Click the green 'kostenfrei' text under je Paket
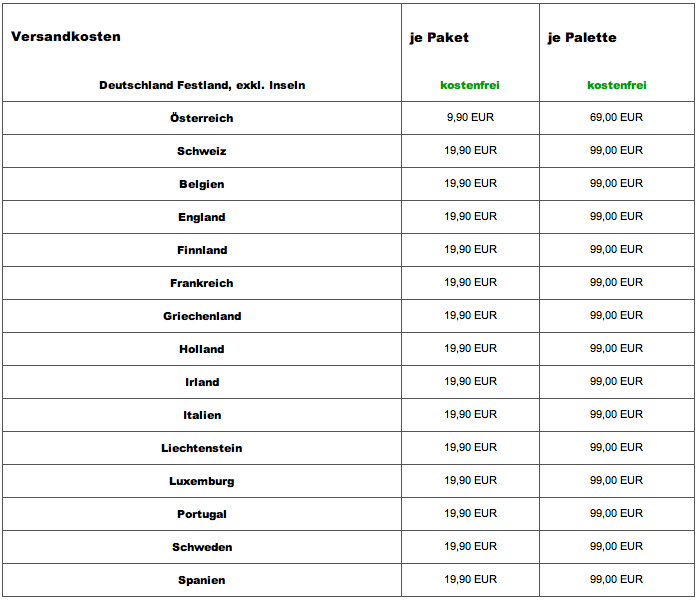 tap(470, 86)
